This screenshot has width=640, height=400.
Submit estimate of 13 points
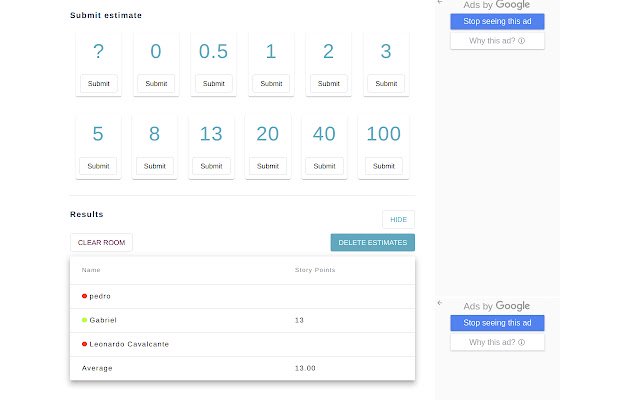point(211,166)
